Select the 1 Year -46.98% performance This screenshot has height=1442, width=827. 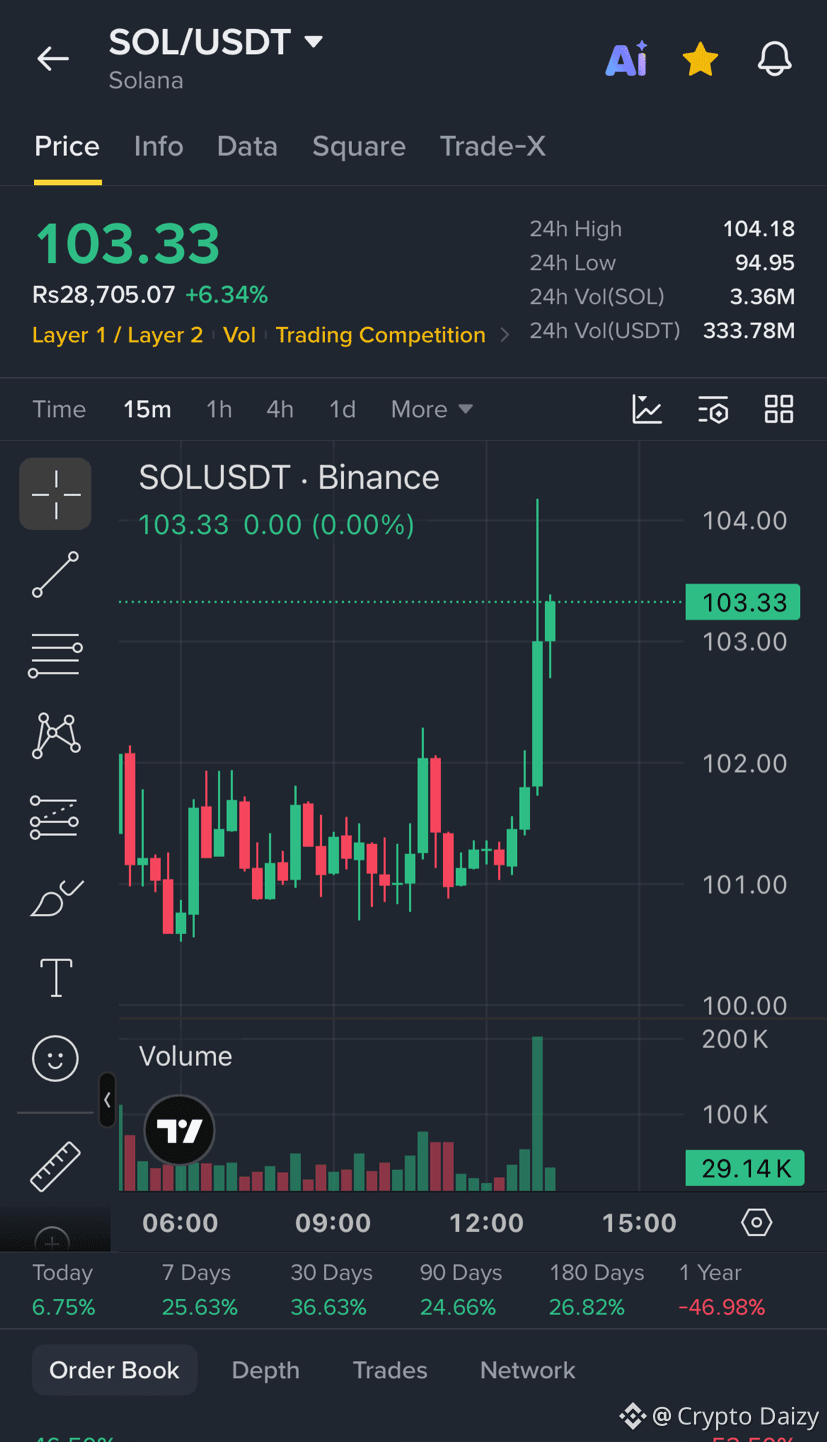[722, 1290]
